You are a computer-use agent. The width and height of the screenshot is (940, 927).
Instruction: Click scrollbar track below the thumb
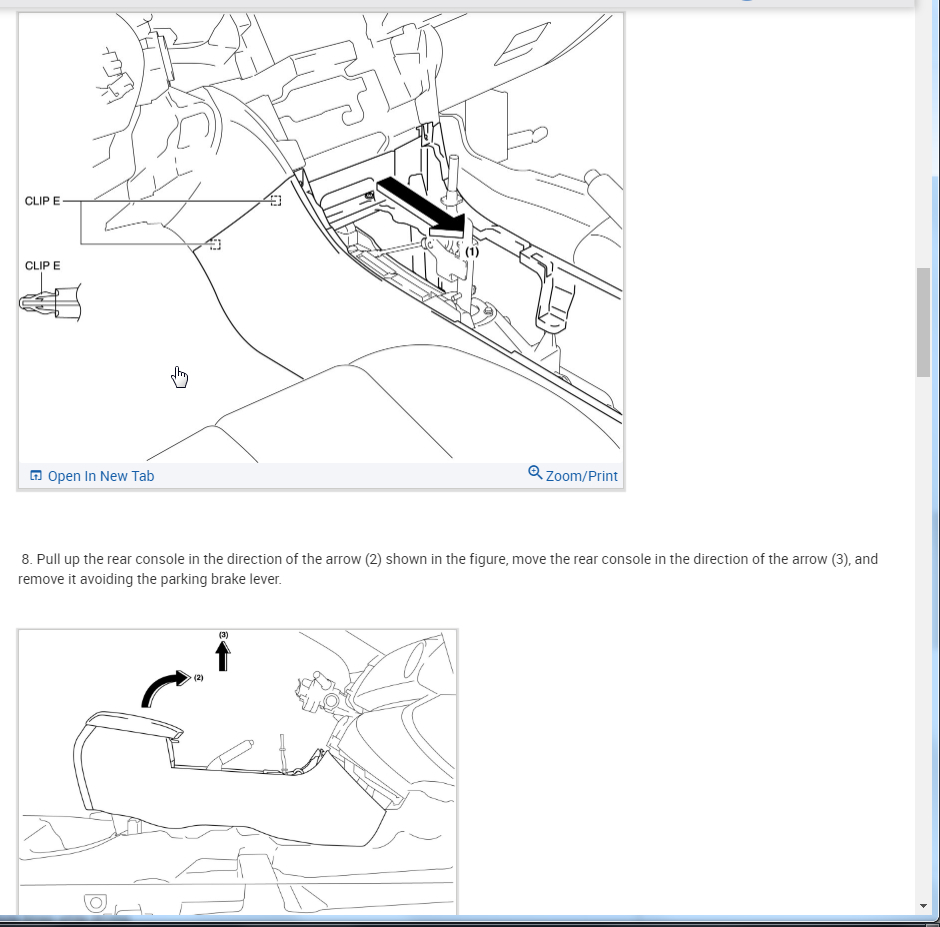923,636
